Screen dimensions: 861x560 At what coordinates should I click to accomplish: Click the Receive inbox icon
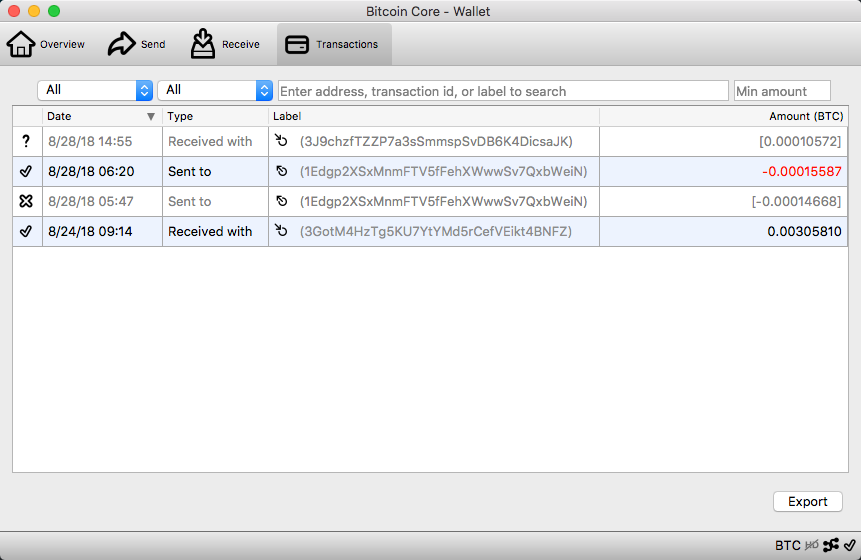(203, 44)
